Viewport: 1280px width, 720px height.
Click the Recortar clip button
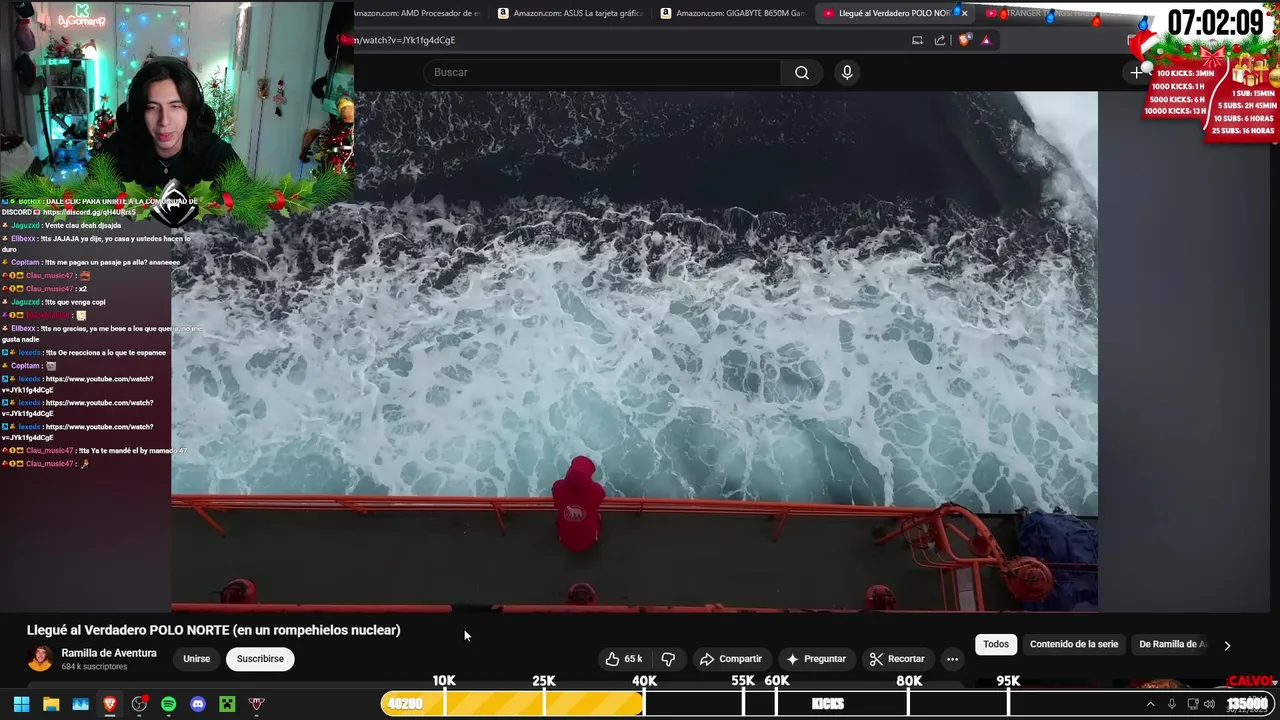(x=897, y=659)
